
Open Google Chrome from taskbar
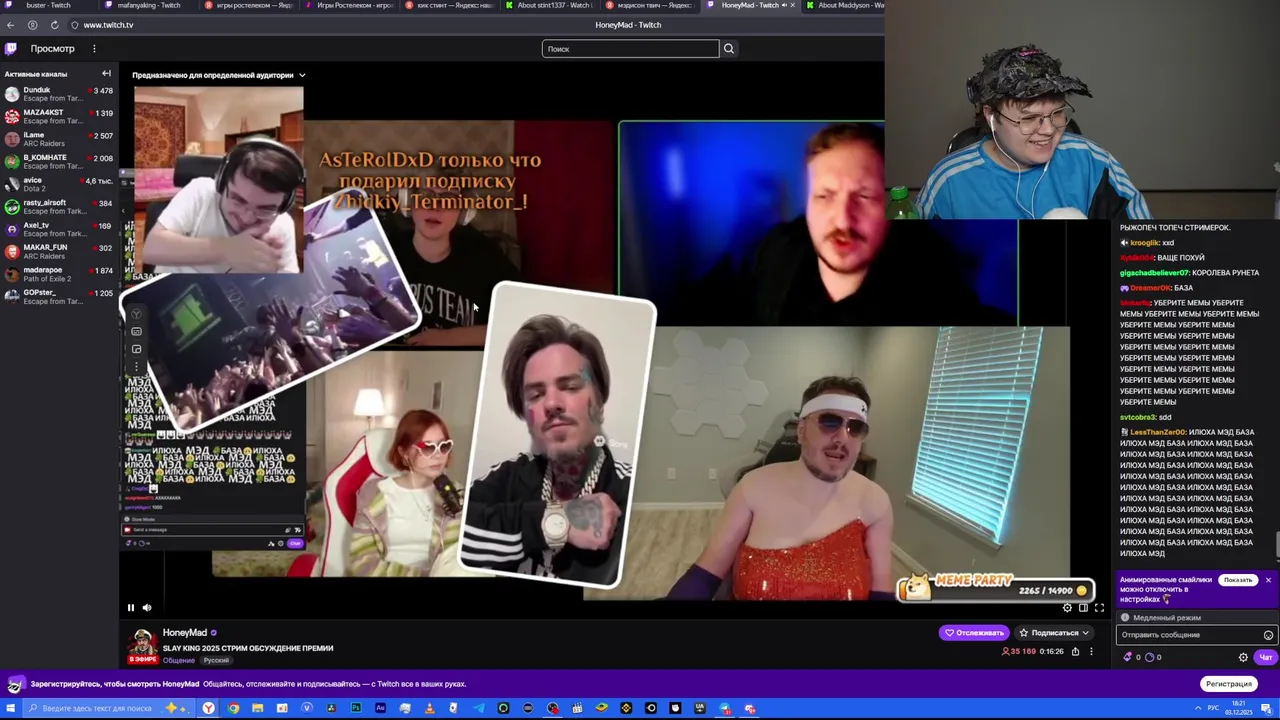pos(234,709)
